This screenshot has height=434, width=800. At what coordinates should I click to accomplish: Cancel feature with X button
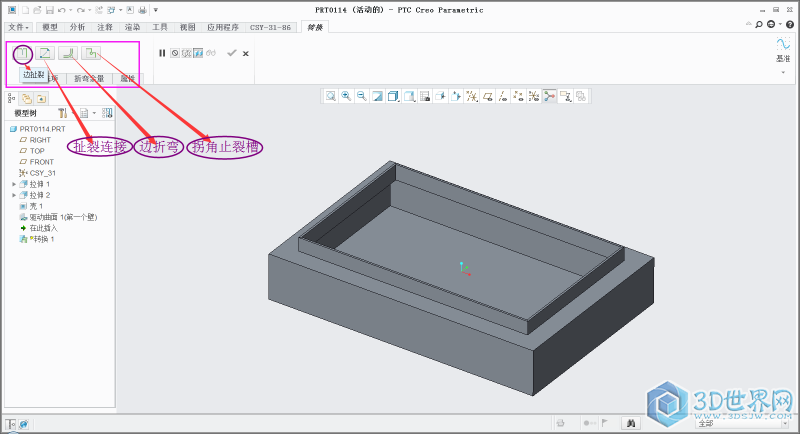(246, 54)
